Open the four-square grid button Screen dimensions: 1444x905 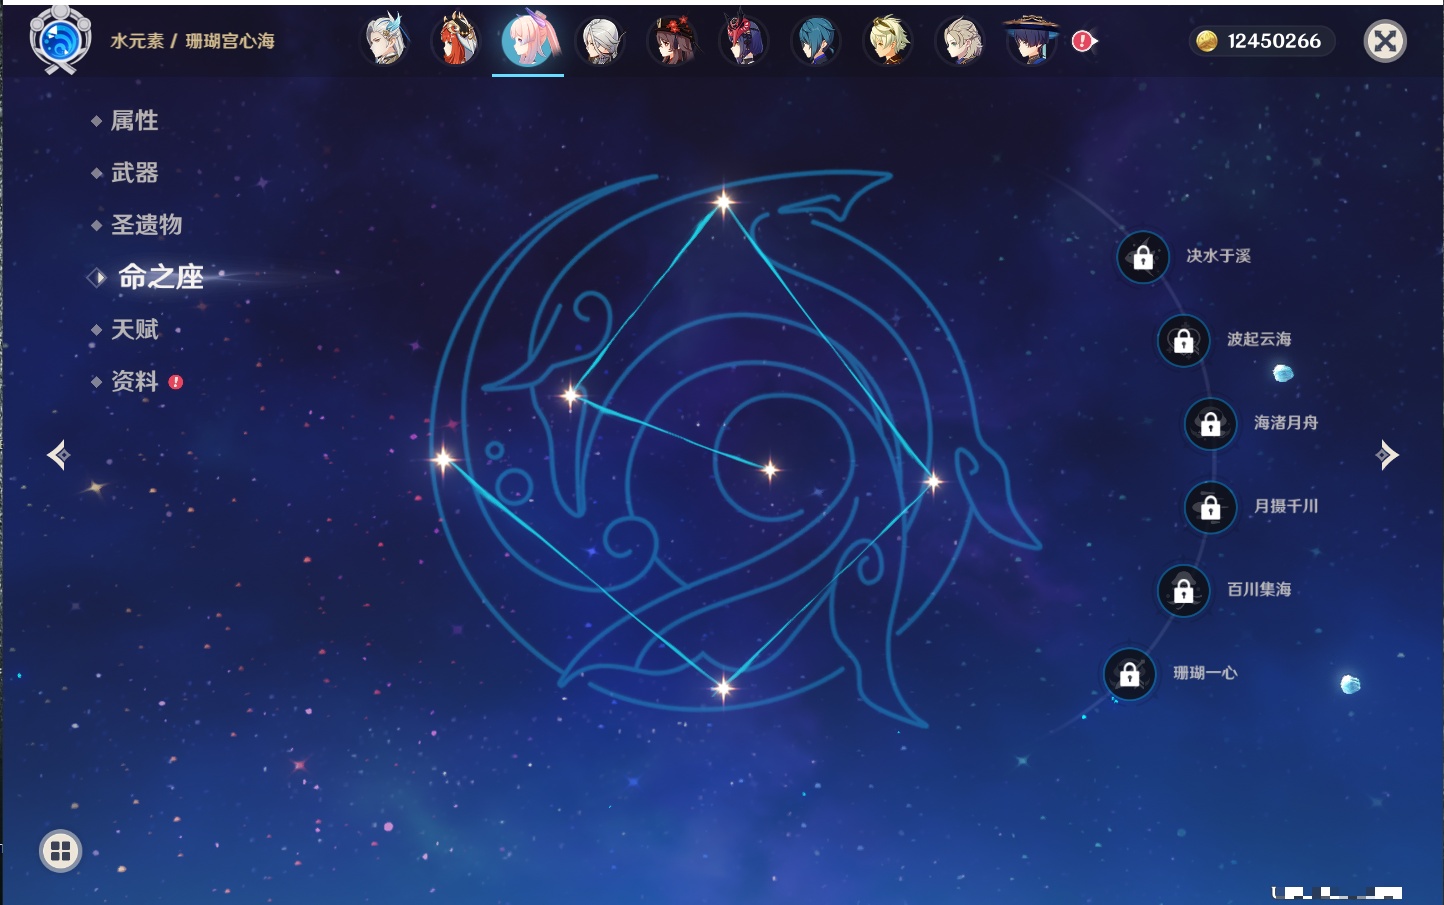60,851
